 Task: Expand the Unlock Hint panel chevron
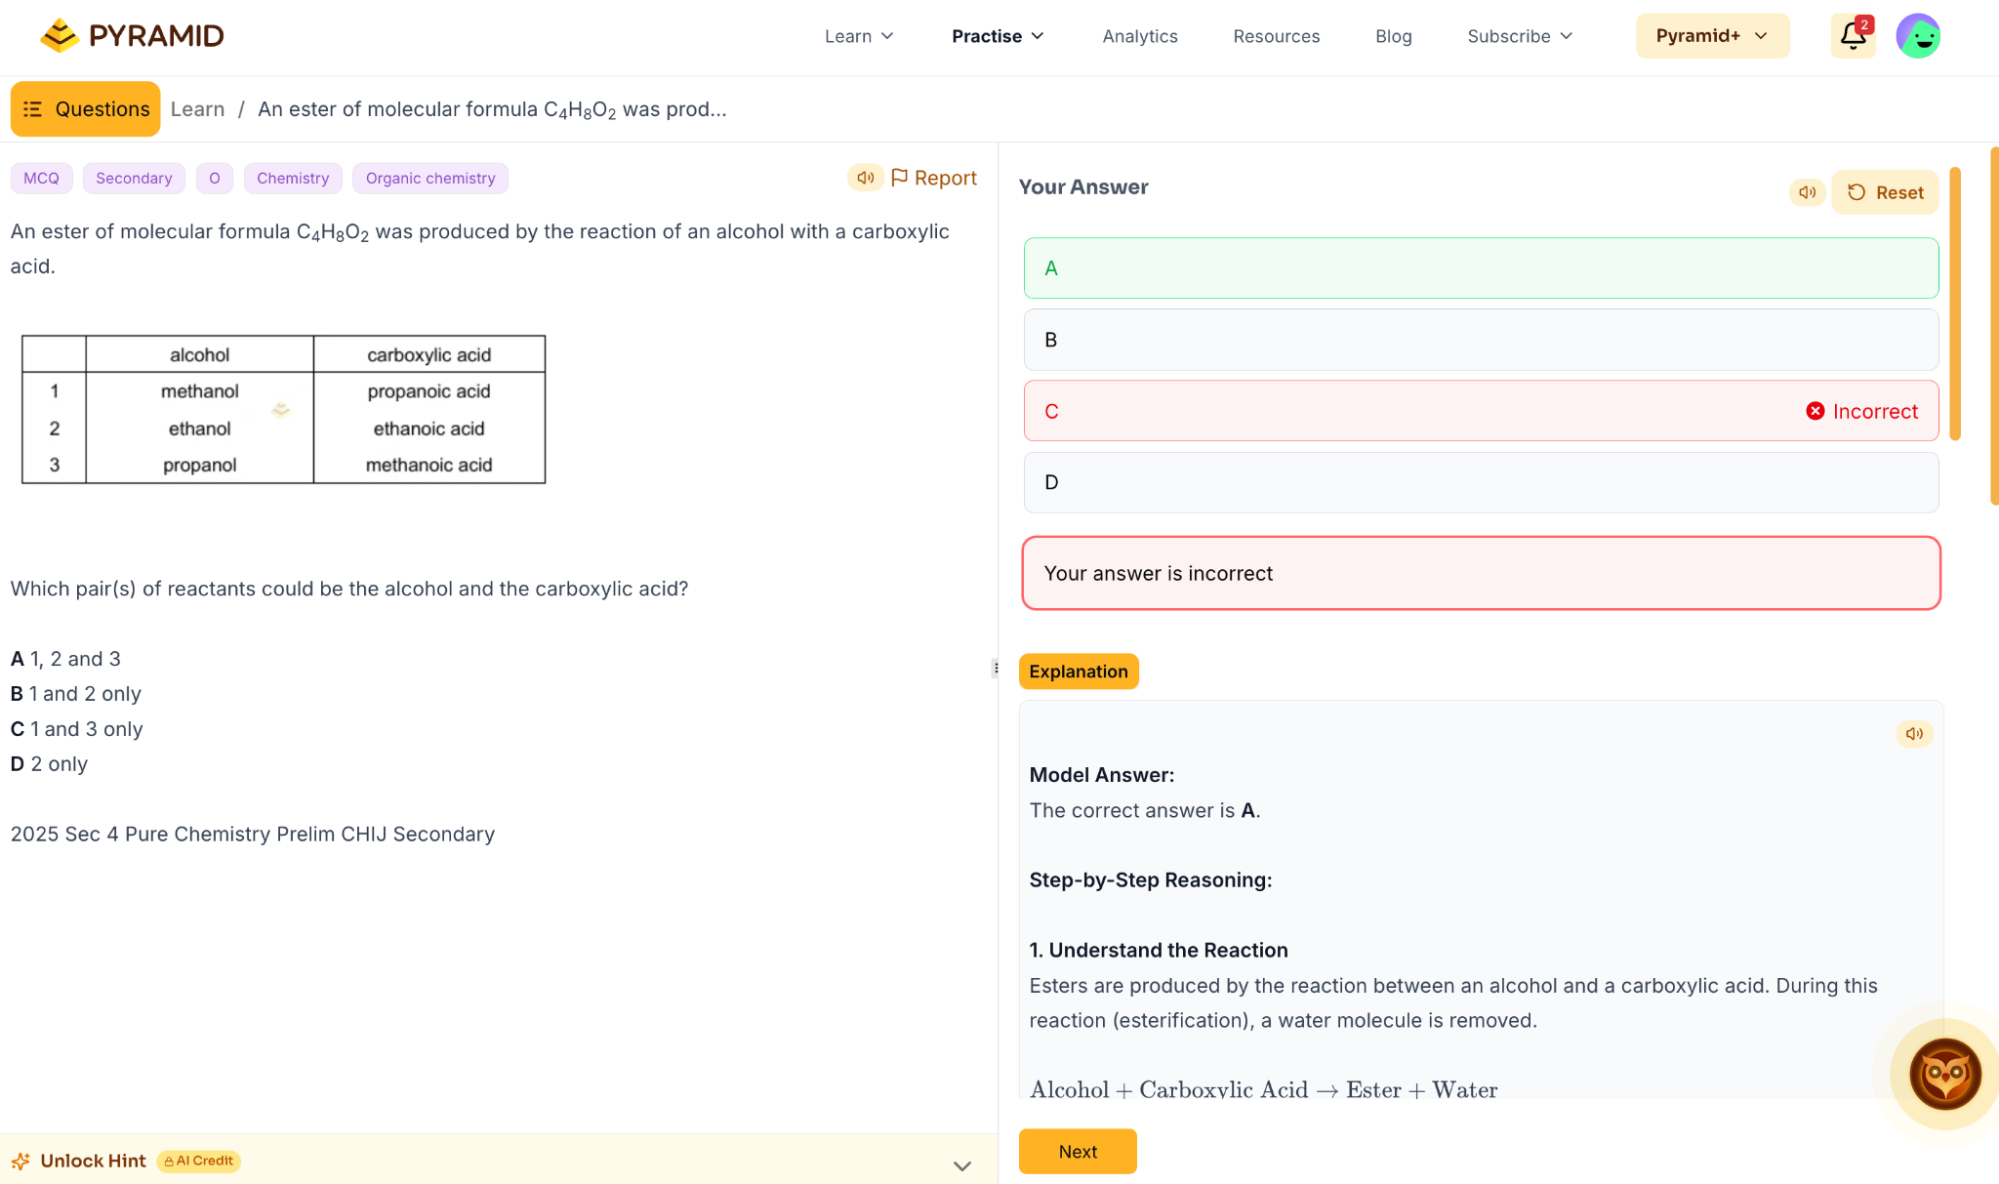(962, 1165)
